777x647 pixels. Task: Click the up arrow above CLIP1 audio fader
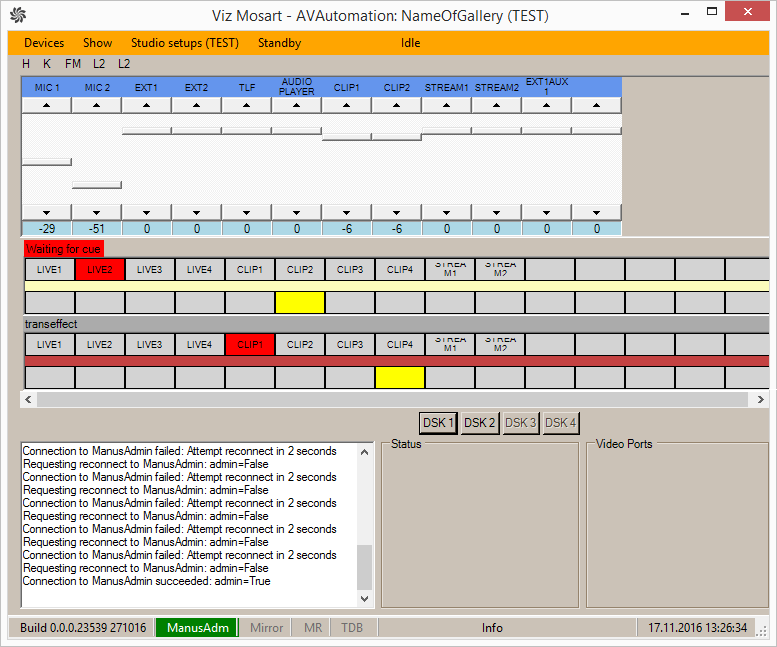click(x=347, y=105)
